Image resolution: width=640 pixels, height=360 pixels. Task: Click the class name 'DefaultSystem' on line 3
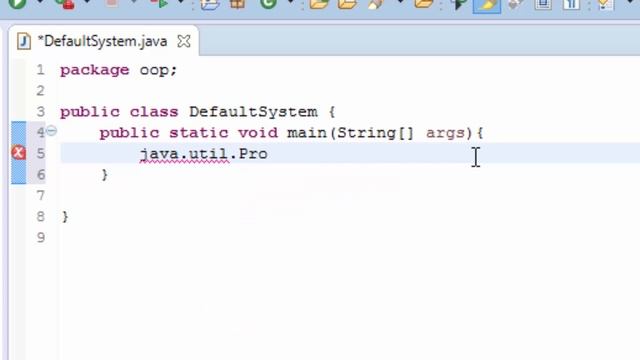(x=253, y=112)
